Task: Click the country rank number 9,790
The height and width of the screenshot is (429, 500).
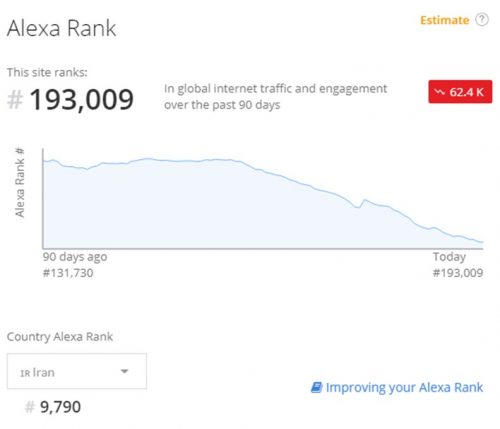Action: click(60, 407)
